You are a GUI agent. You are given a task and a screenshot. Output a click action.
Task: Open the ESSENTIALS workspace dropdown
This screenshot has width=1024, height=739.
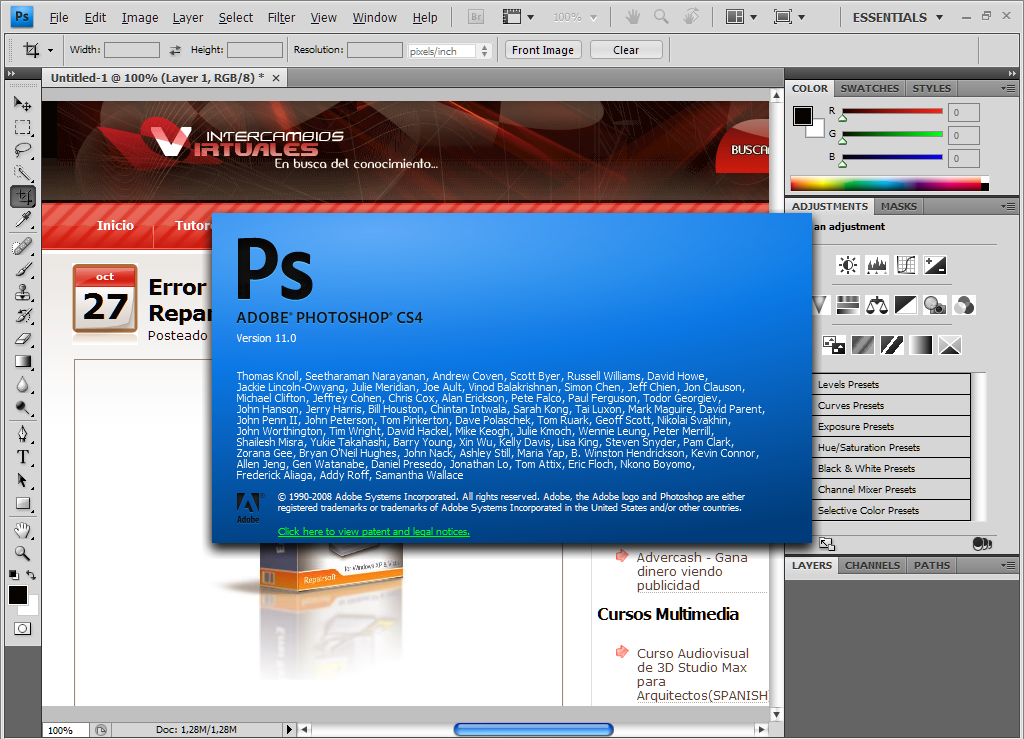897,18
